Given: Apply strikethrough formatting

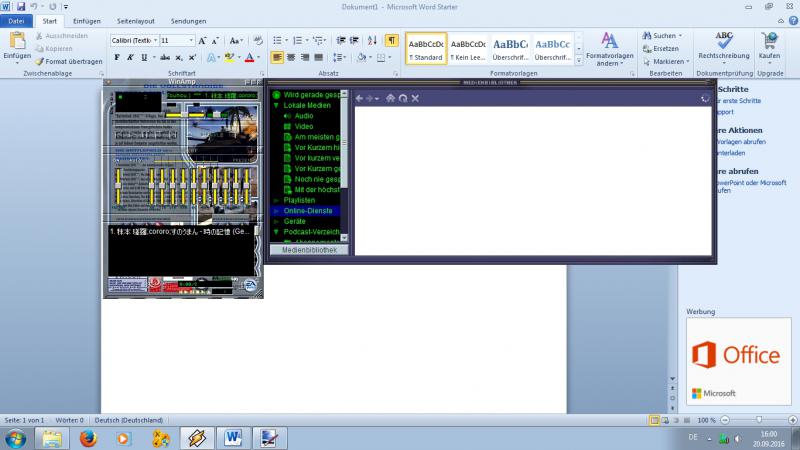Looking at the screenshot, I should point(164,58).
